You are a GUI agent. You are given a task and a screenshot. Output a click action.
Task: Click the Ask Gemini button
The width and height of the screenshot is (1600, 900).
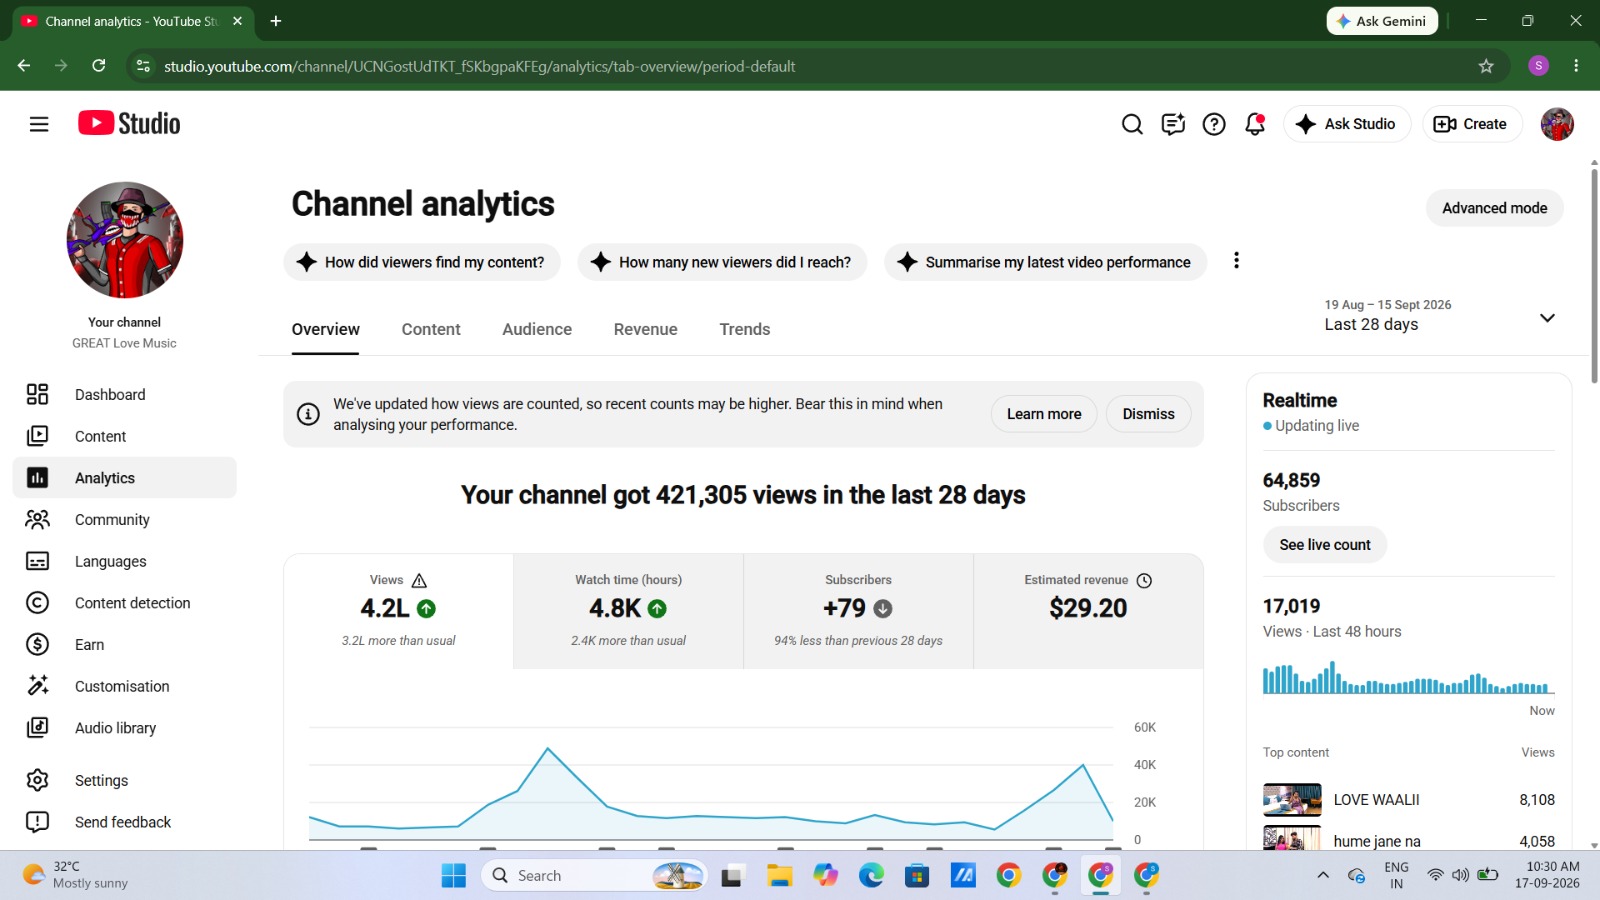coord(1382,21)
